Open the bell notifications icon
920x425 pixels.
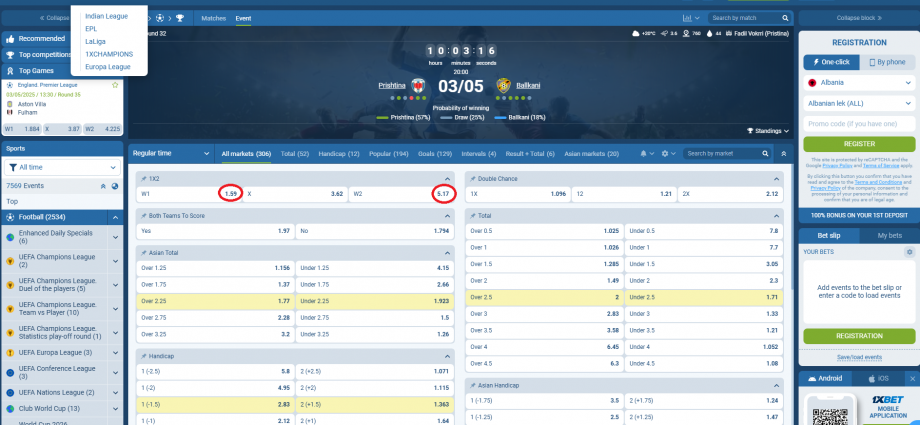coord(644,154)
